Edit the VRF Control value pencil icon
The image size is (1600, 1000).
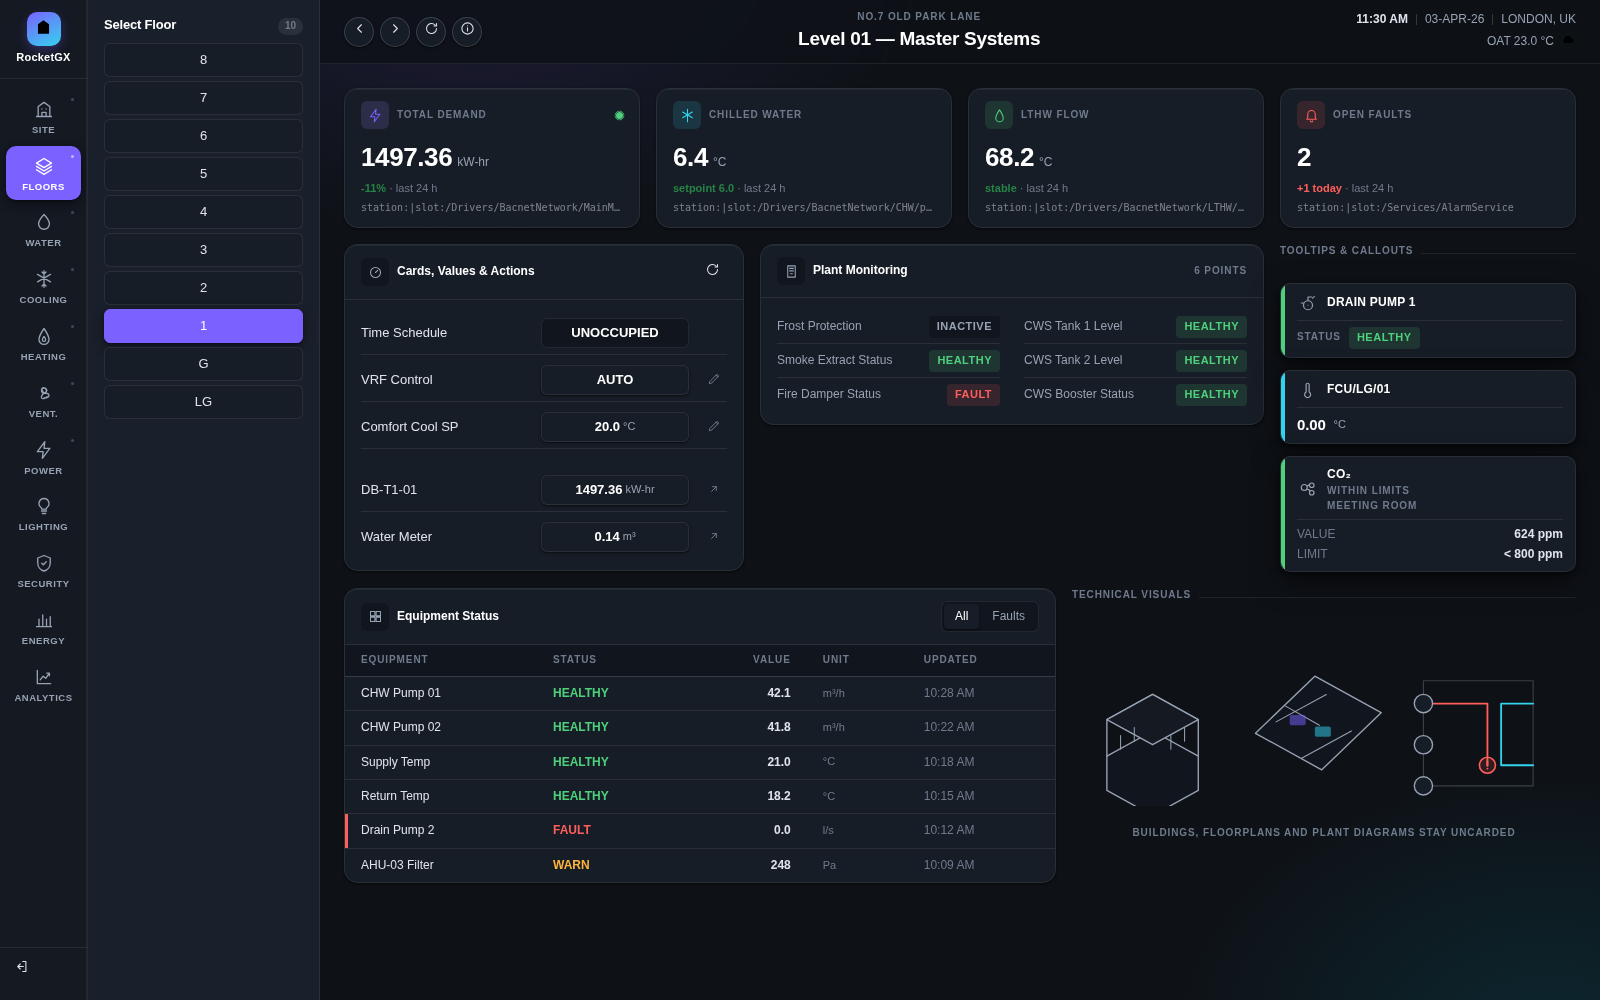pos(714,380)
